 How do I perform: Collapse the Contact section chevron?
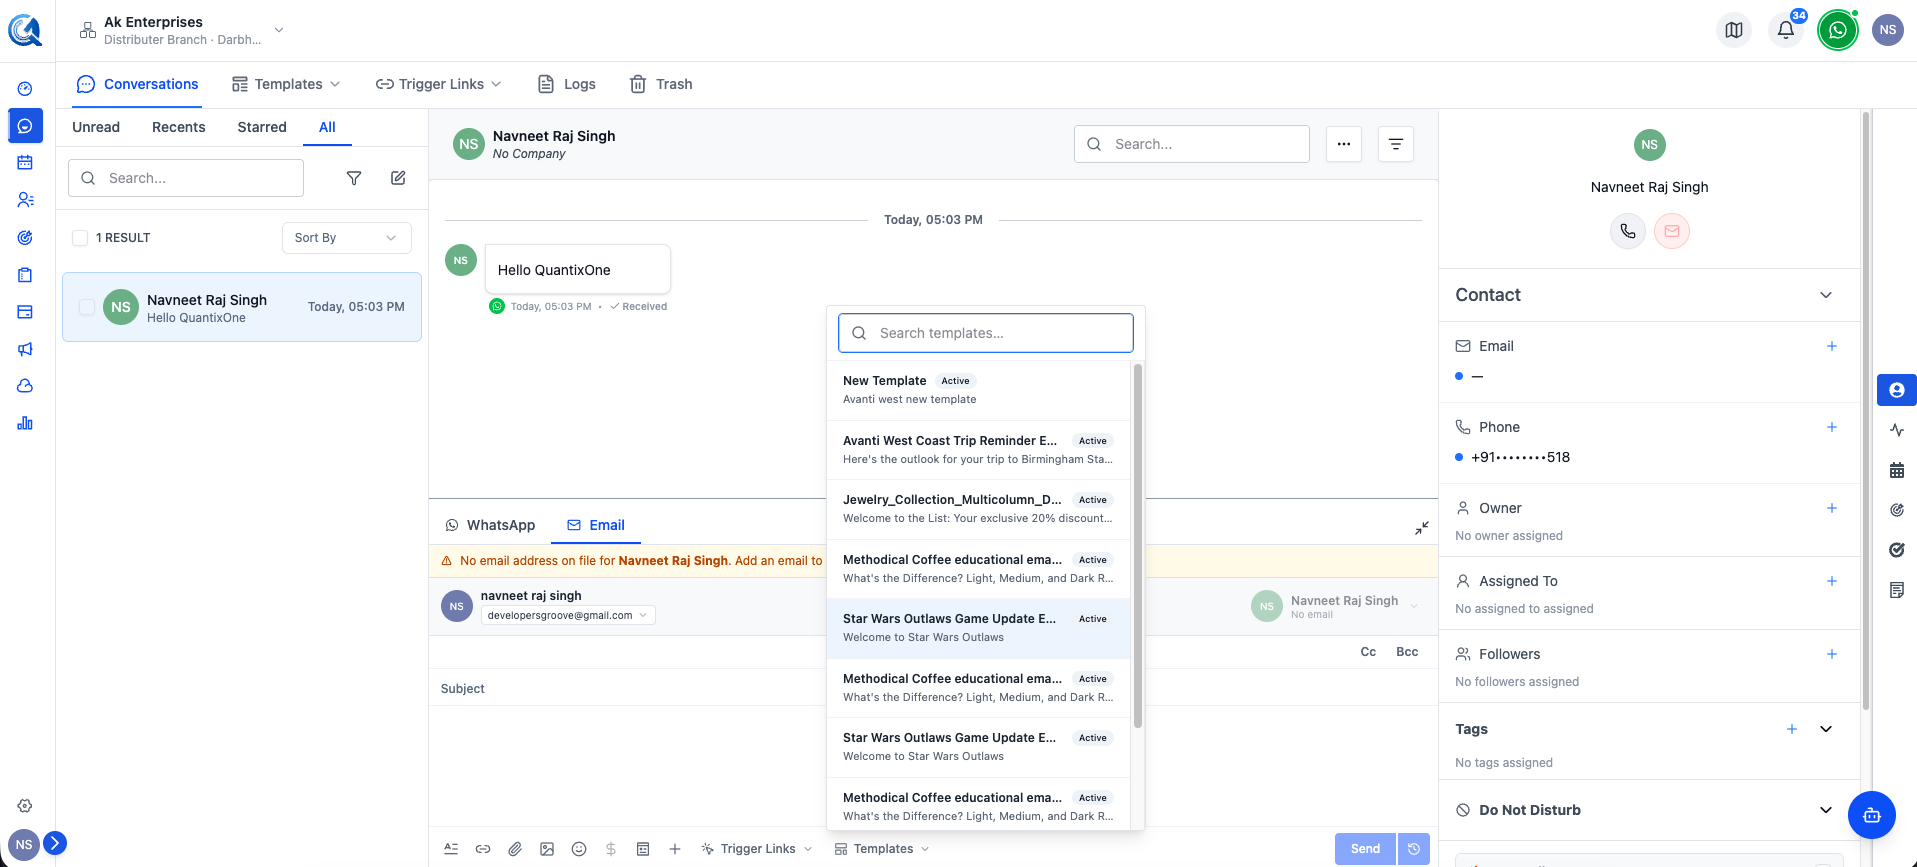click(x=1826, y=295)
